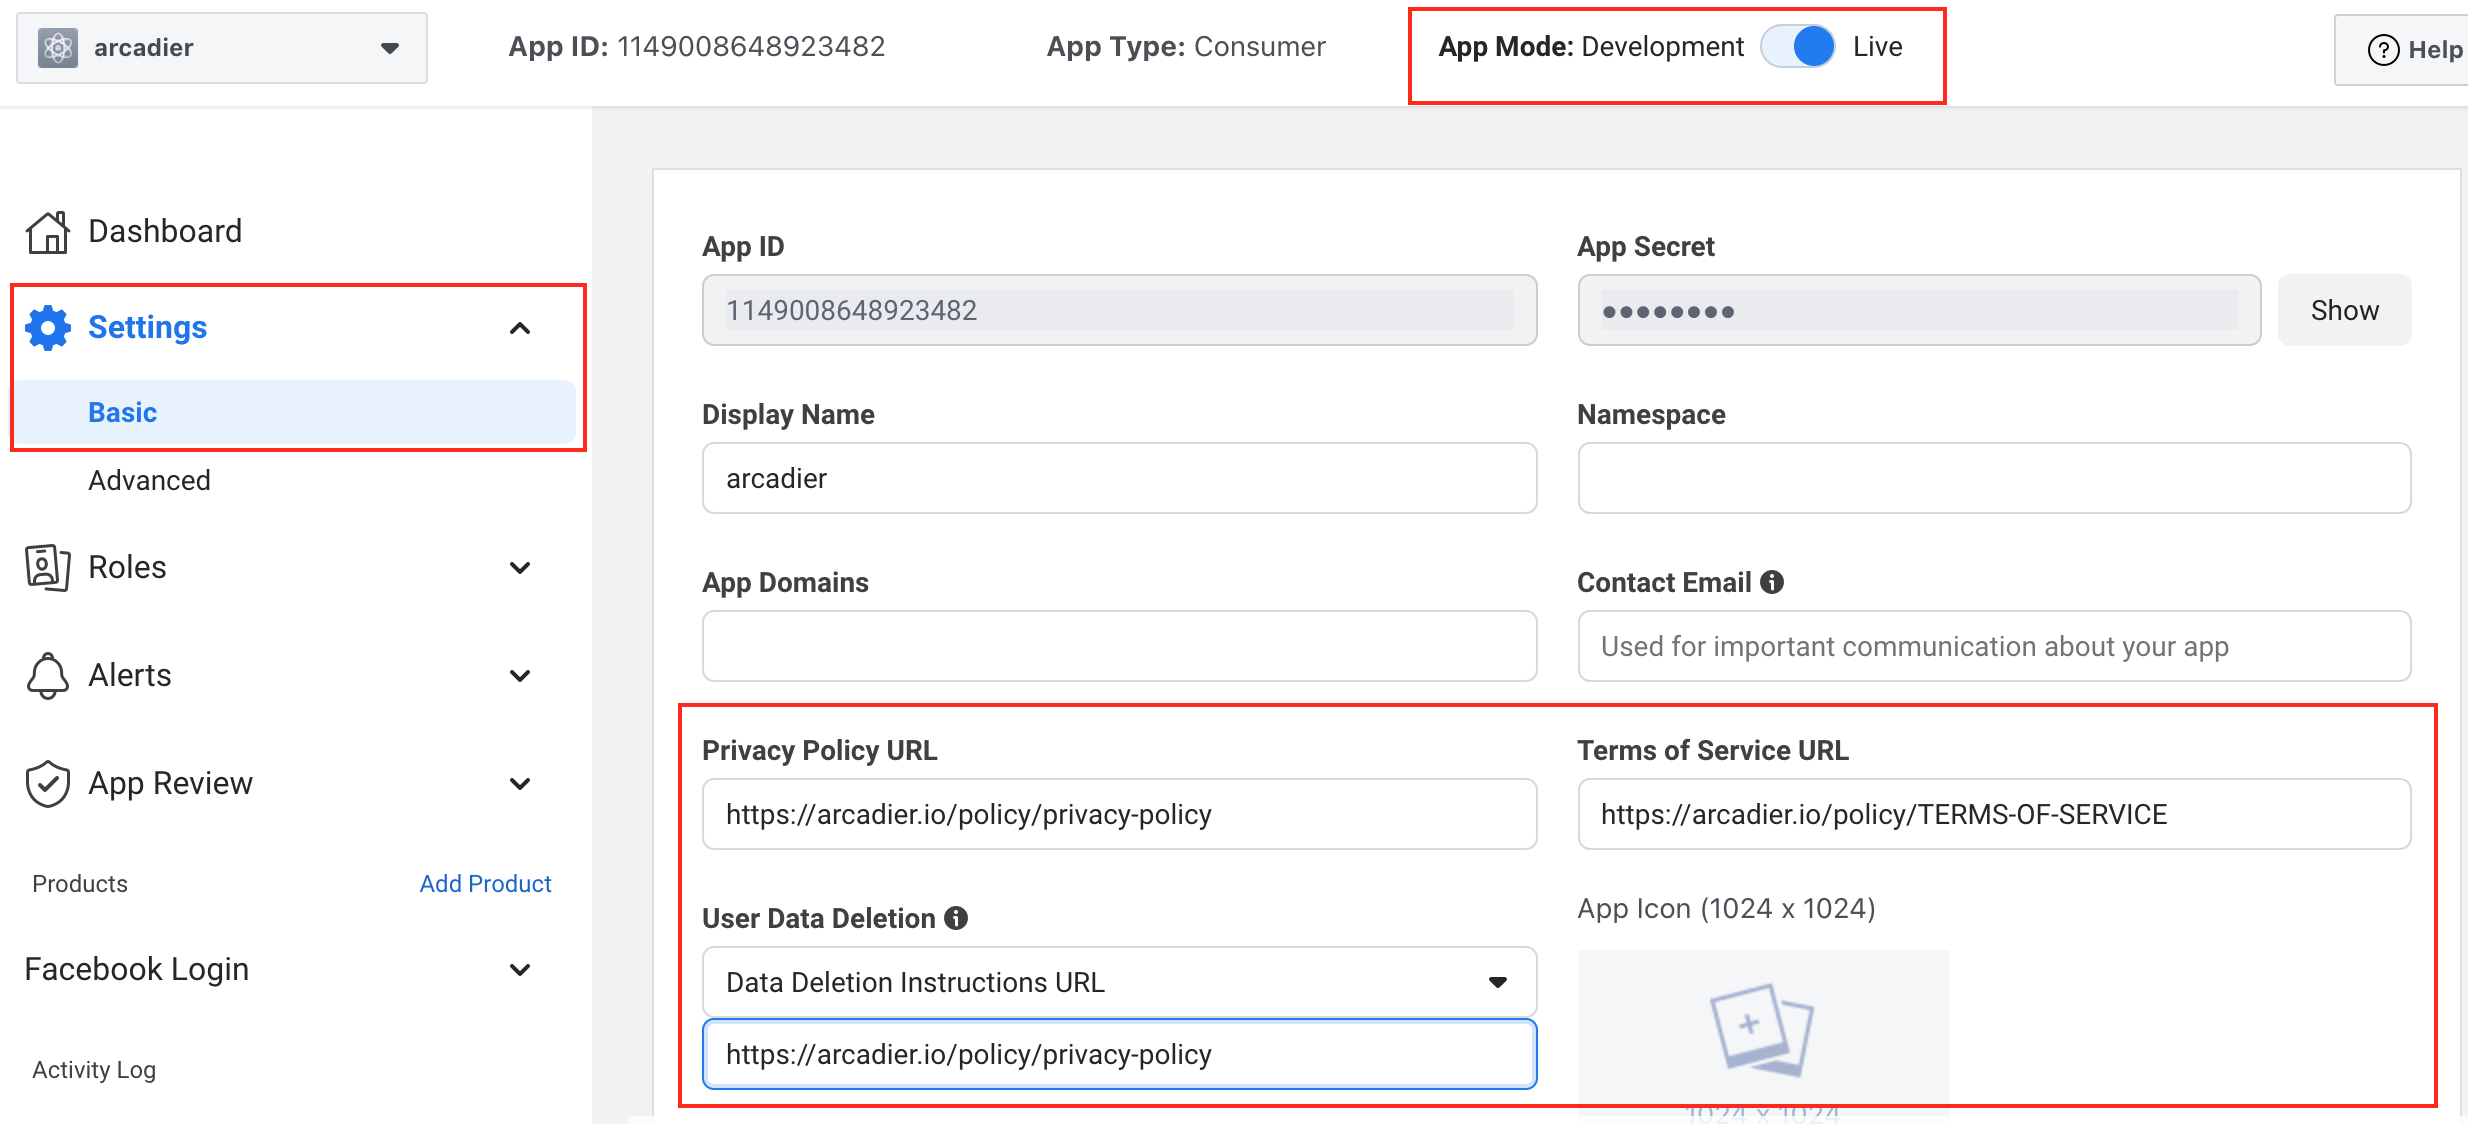The height and width of the screenshot is (1124, 2468).
Task: Collapse the Settings section chevron
Action: point(520,328)
